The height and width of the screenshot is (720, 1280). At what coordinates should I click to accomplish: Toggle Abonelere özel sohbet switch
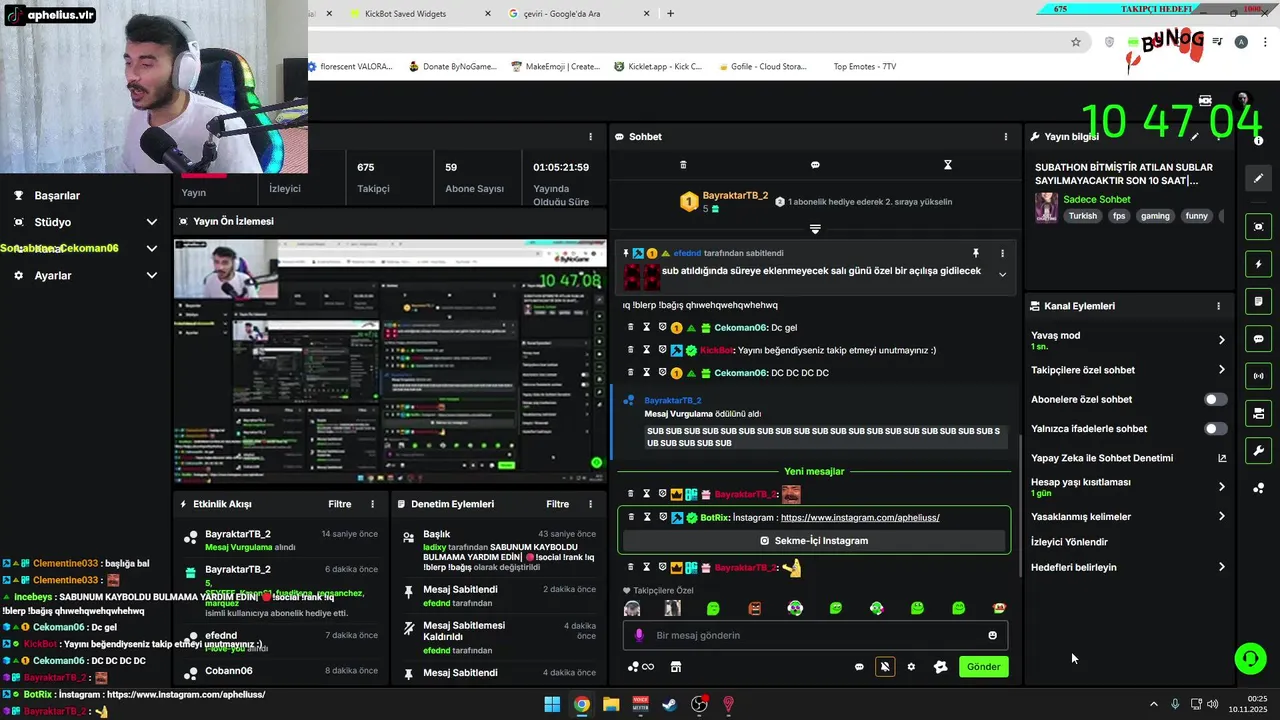coord(1215,399)
